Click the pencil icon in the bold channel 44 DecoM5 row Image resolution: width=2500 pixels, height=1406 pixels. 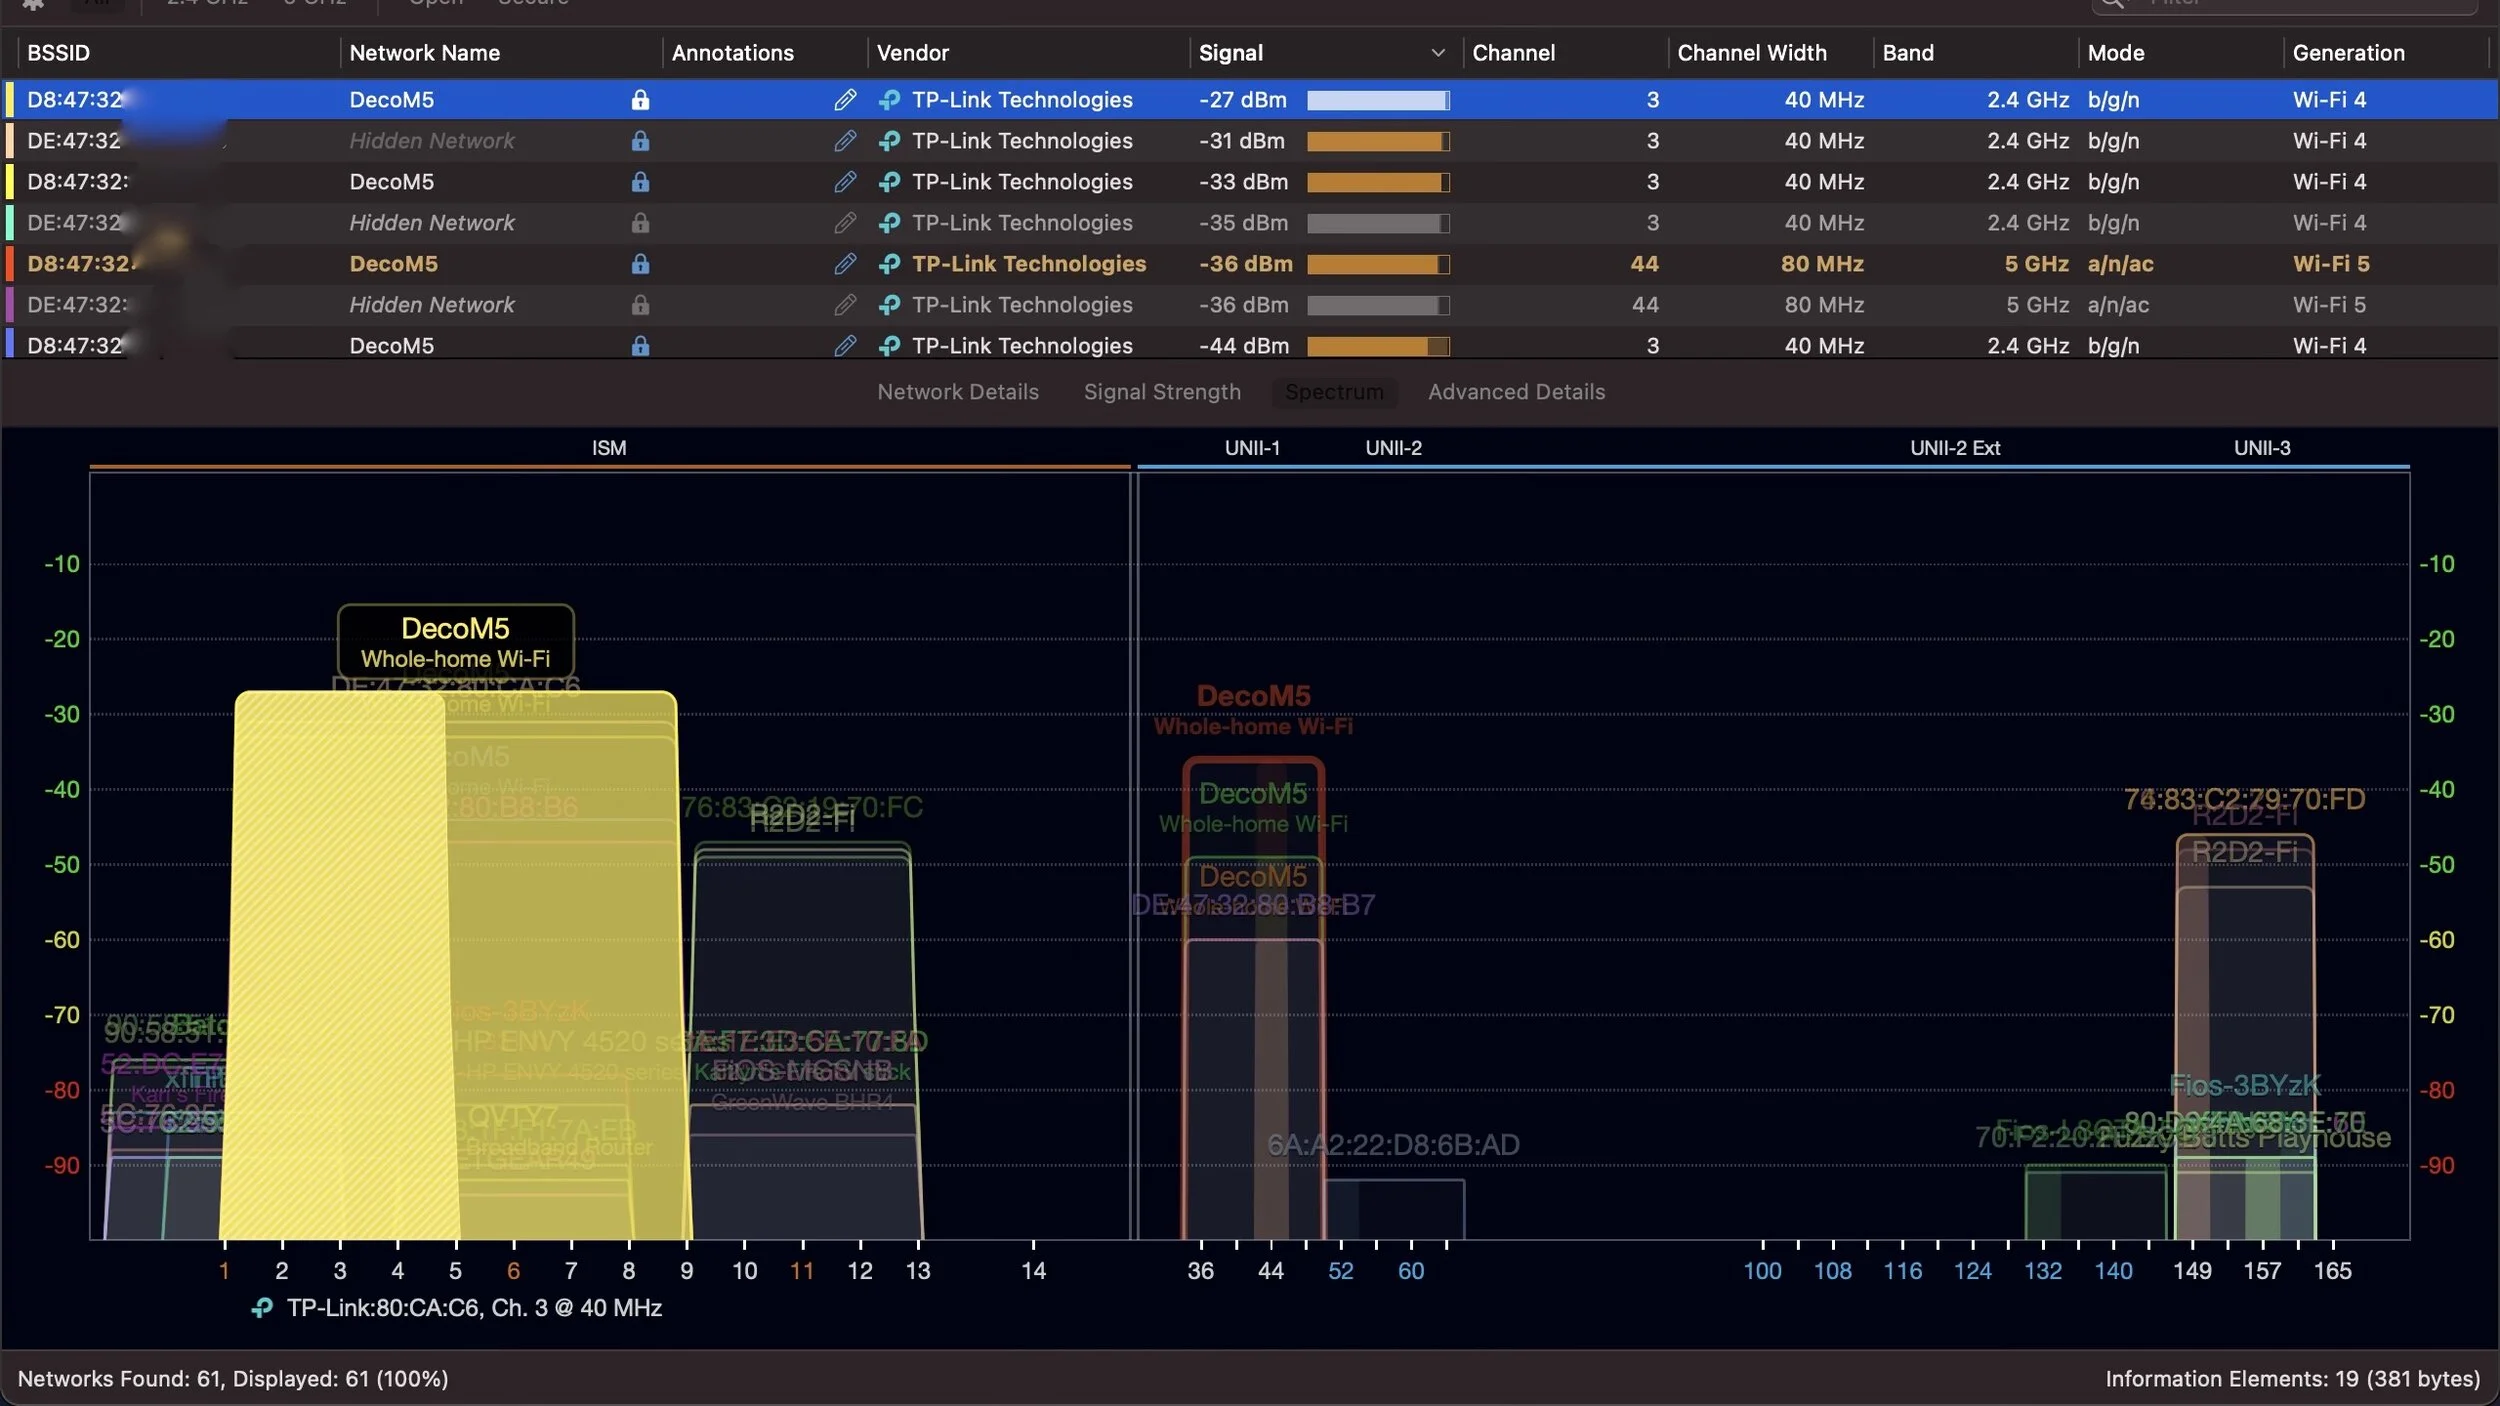(845, 264)
